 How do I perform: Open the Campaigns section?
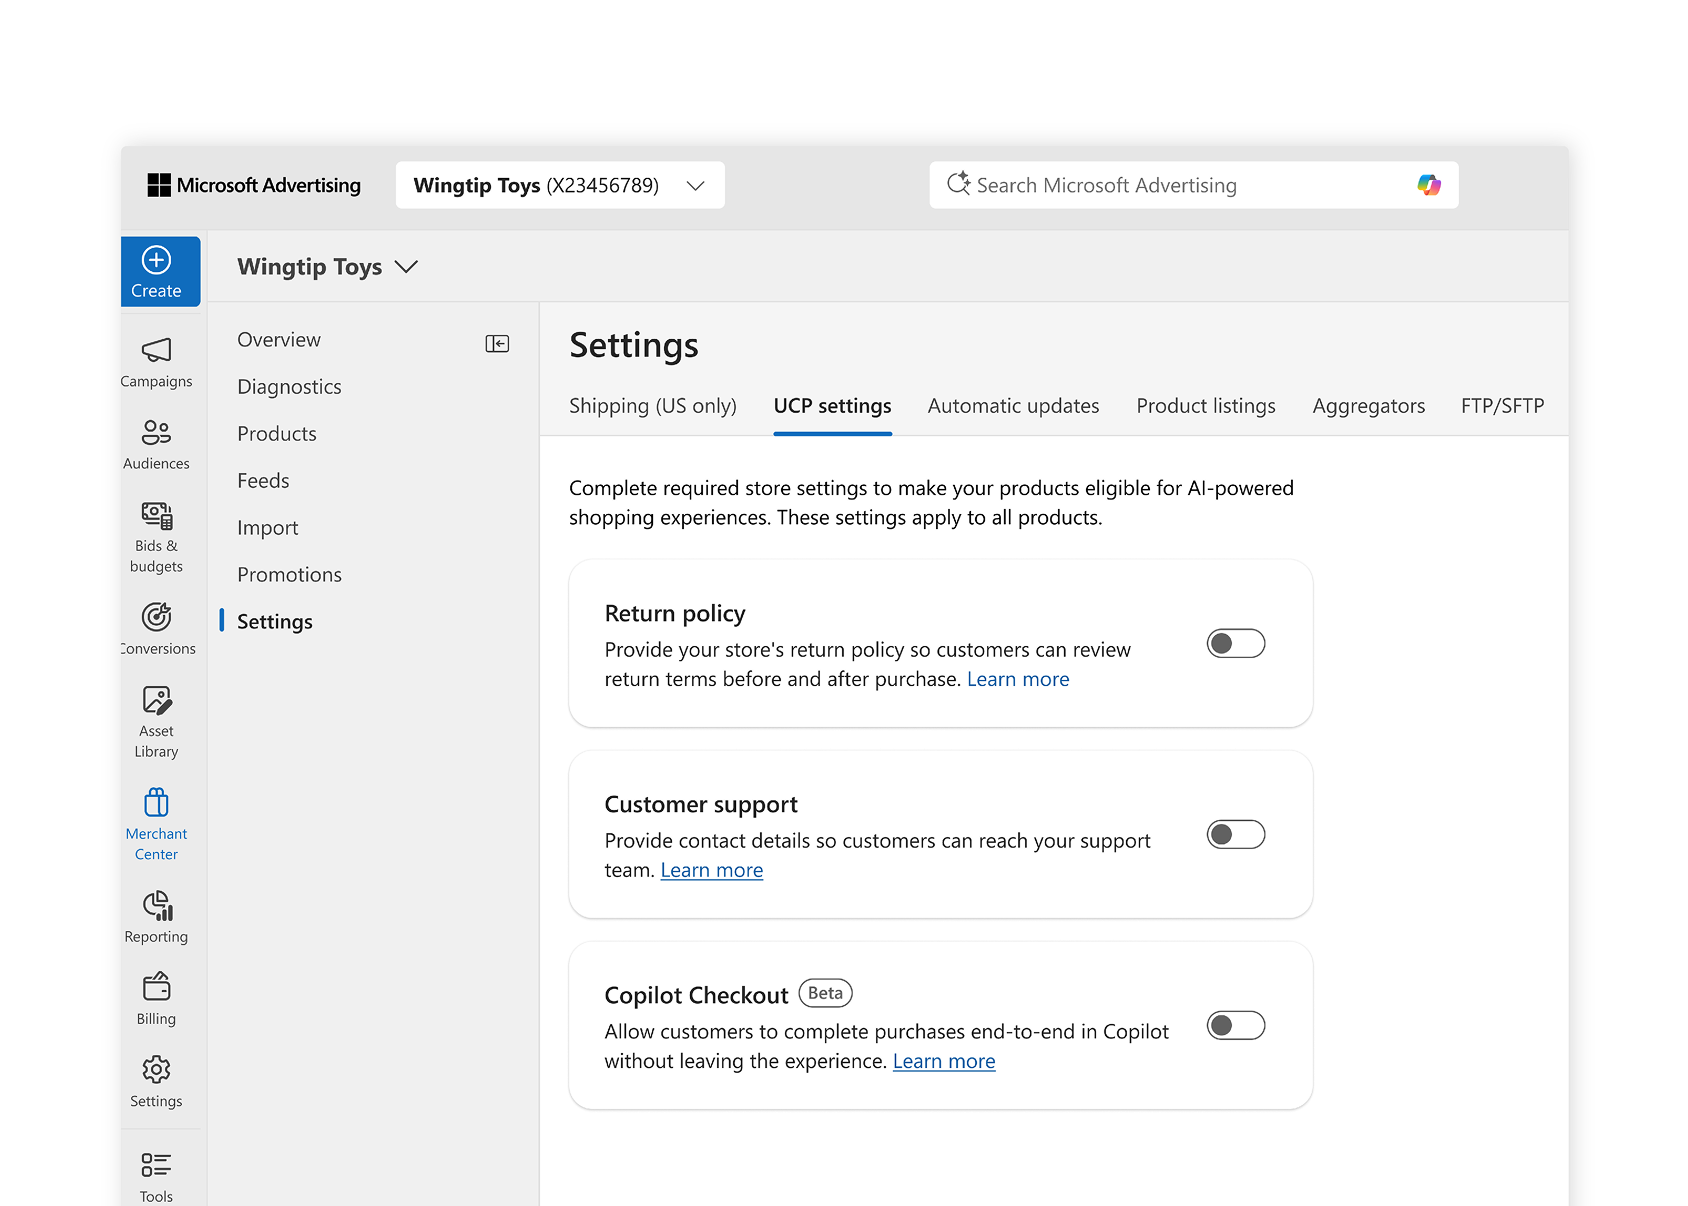(x=156, y=362)
